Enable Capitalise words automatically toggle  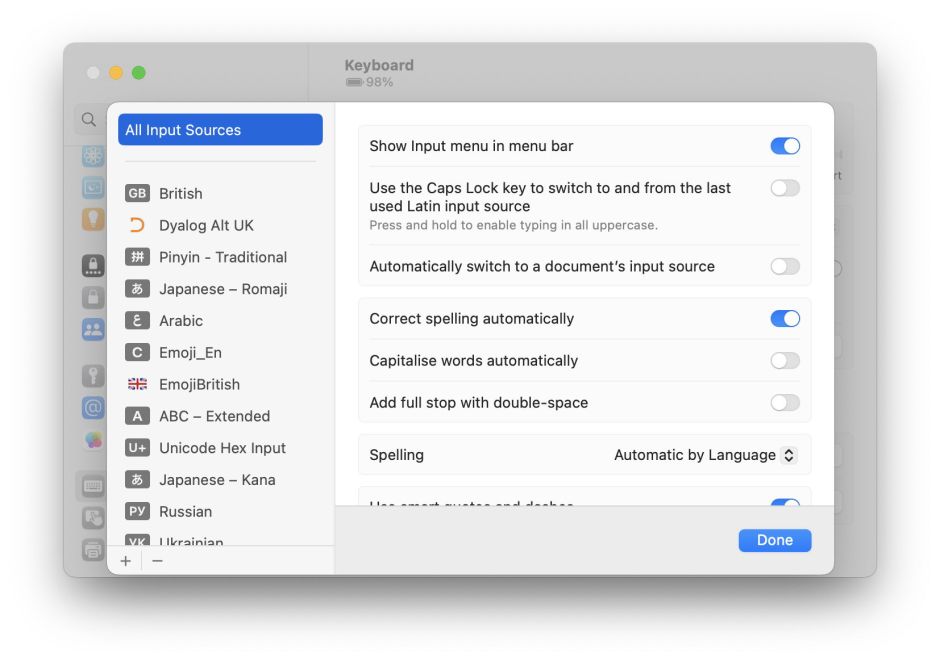[x=785, y=361]
